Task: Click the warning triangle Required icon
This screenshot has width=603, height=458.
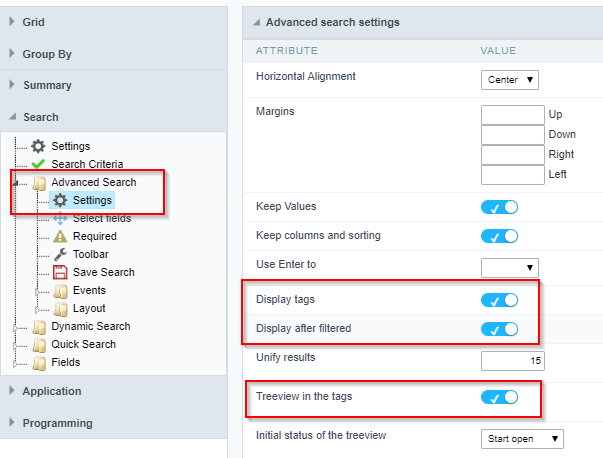Action: coord(60,236)
